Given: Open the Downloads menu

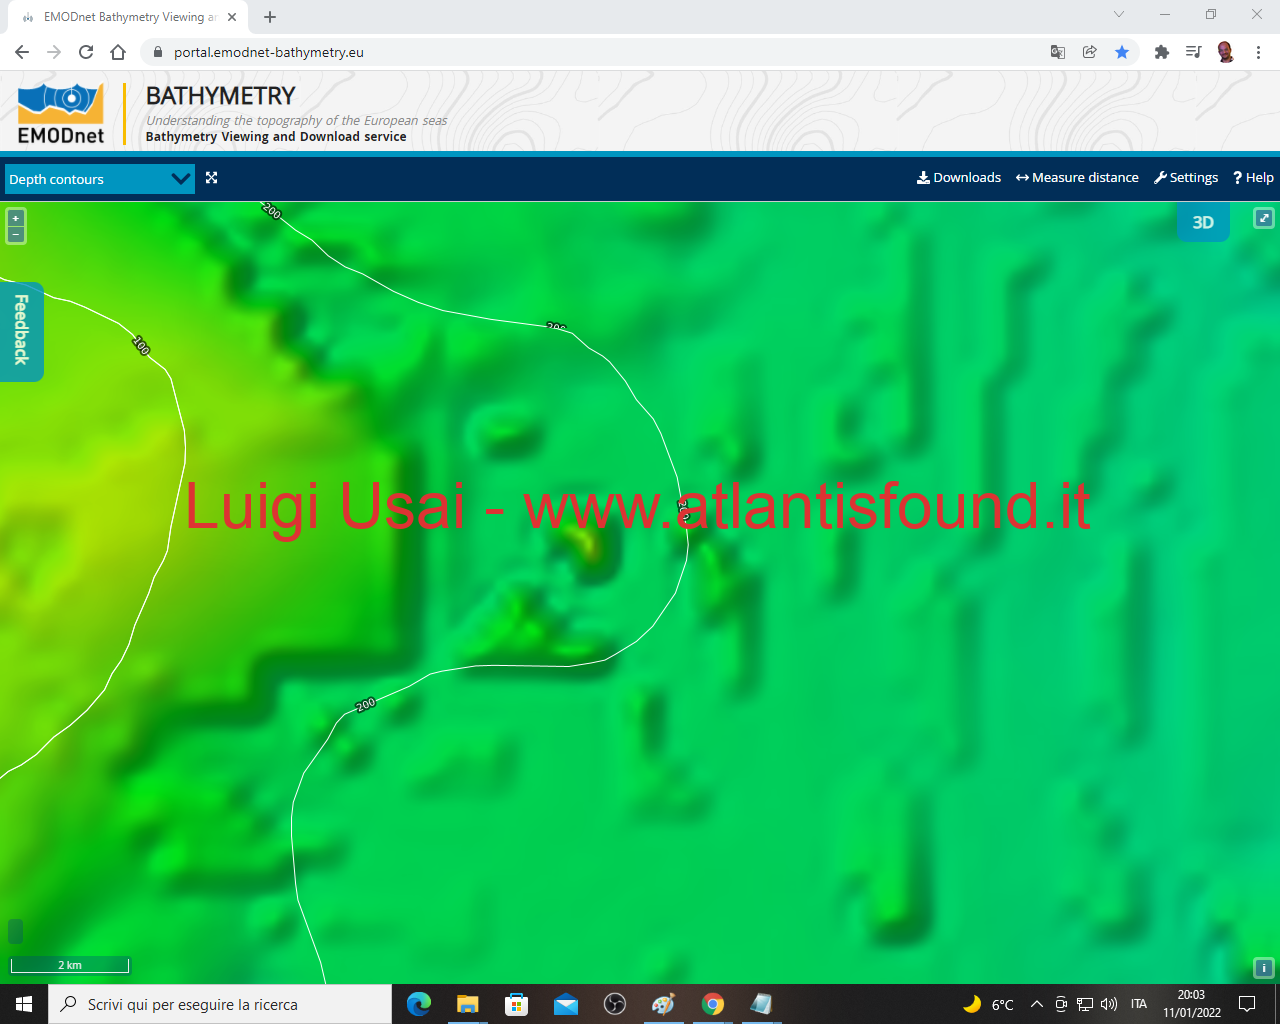Looking at the screenshot, I should [x=959, y=178].
